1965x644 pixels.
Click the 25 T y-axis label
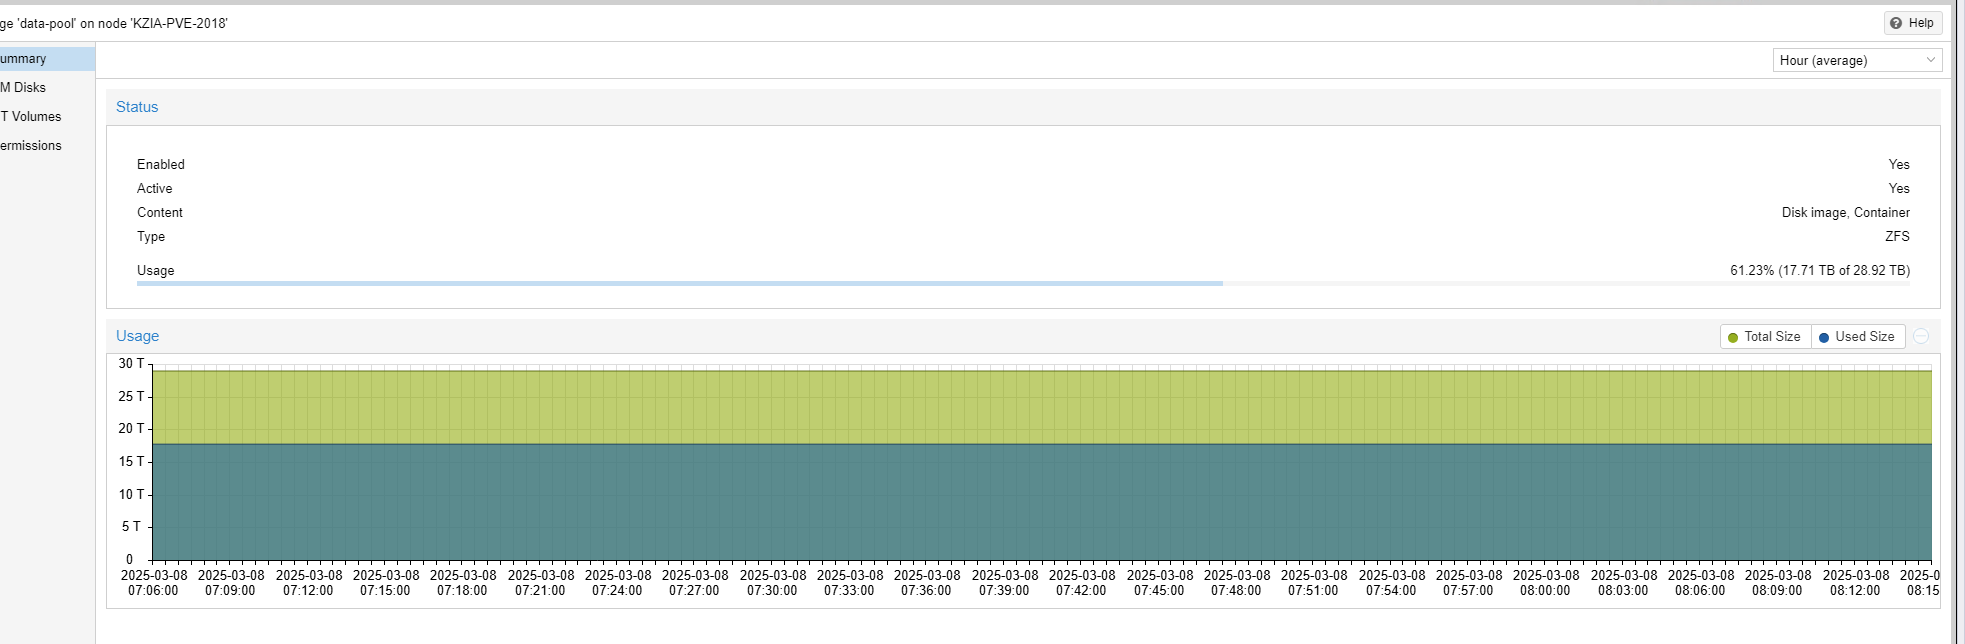coord(131,397)
